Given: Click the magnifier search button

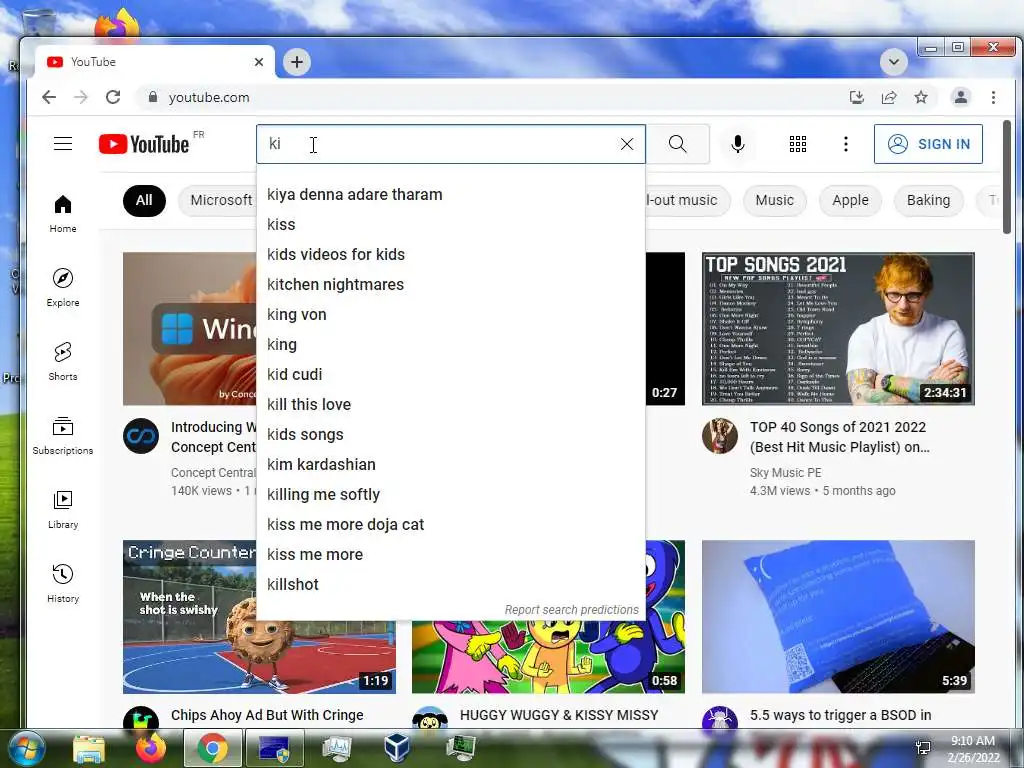Looking at the screenshot, I should coord(678,144).
